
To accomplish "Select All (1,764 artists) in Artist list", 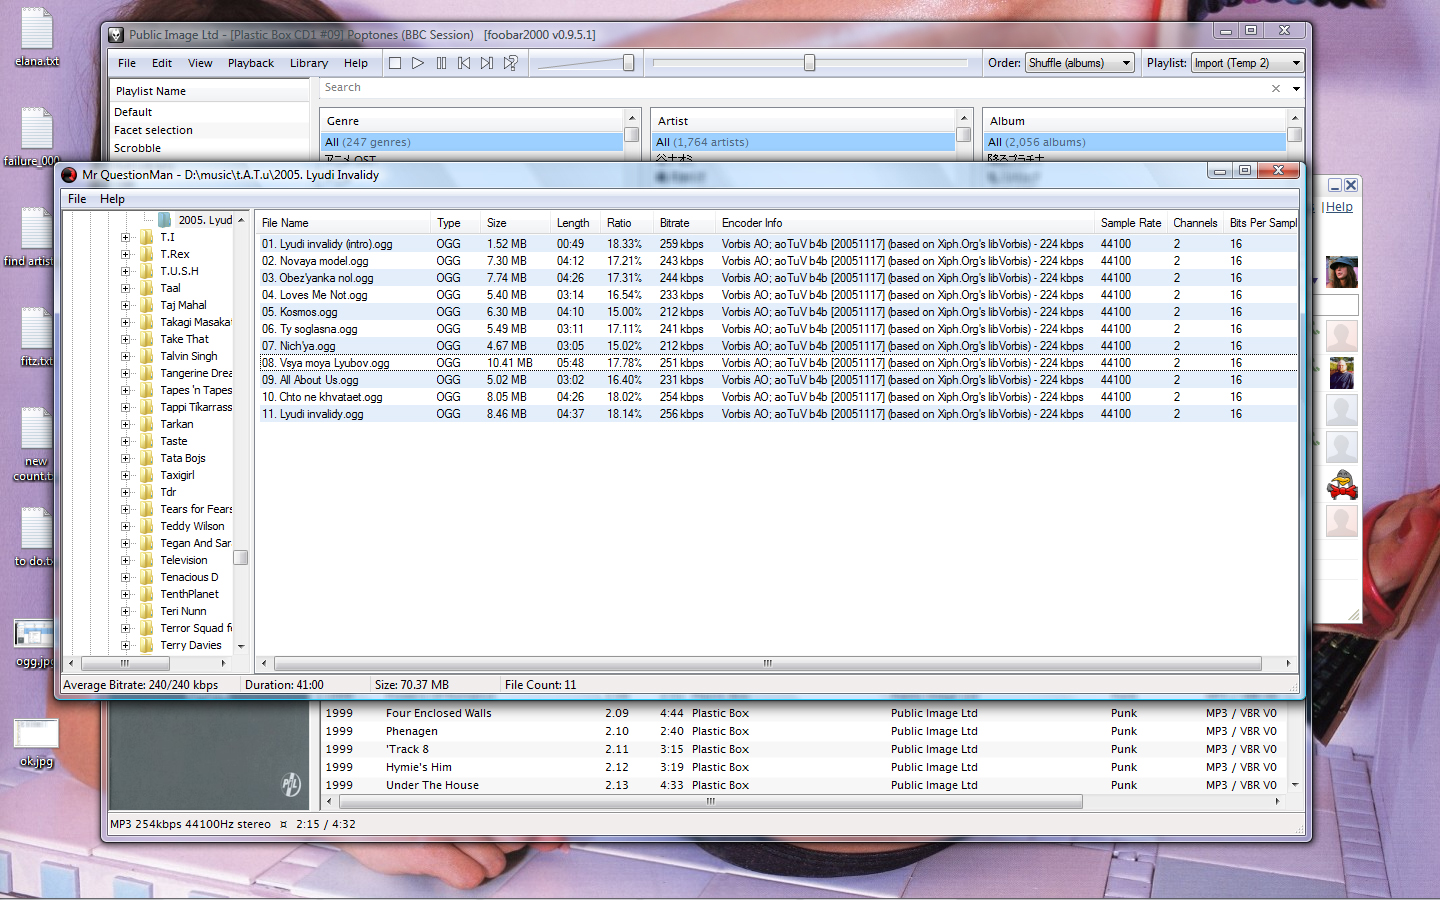I will tap(803, 142).
